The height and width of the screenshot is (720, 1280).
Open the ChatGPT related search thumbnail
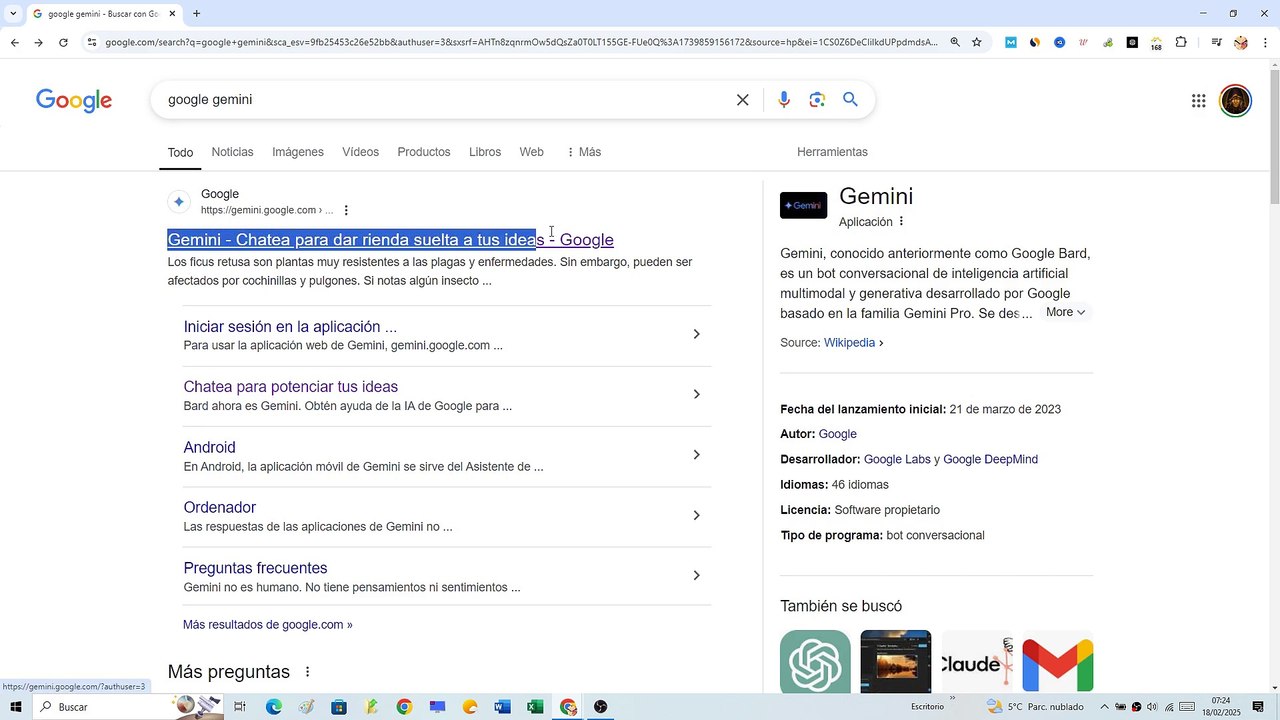815,661
